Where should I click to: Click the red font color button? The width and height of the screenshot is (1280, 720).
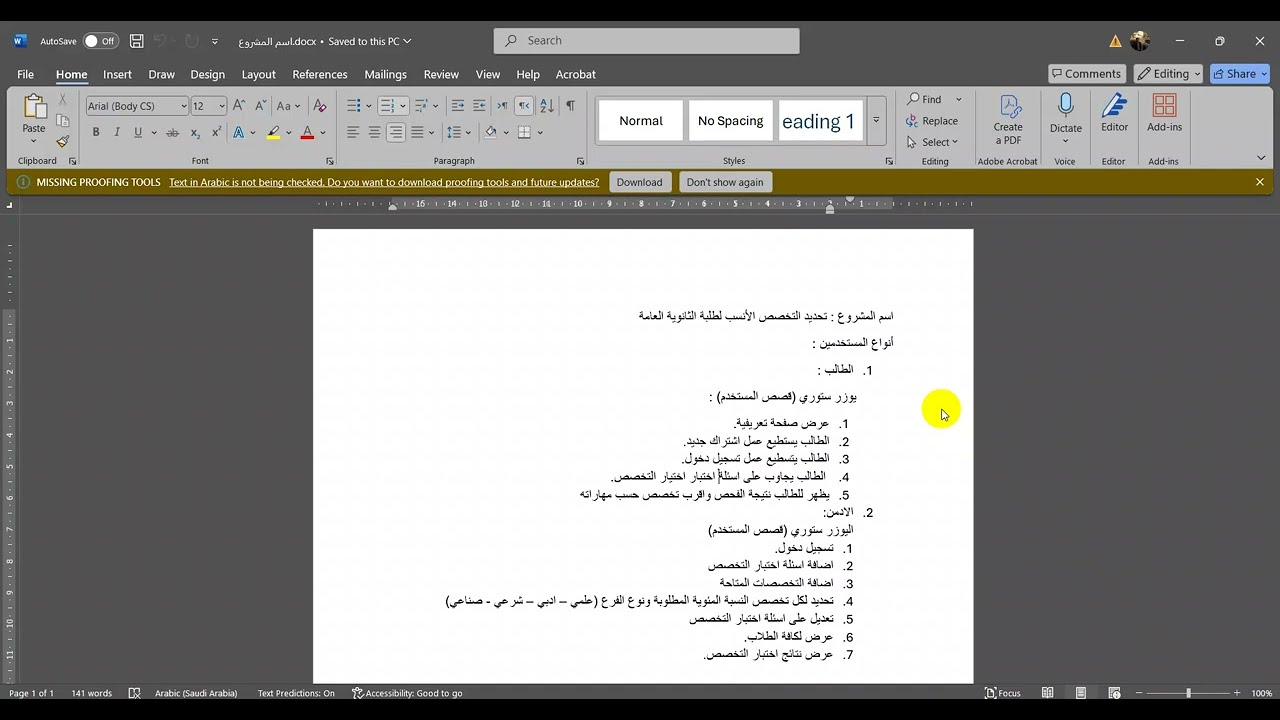(x=307, y=132)
